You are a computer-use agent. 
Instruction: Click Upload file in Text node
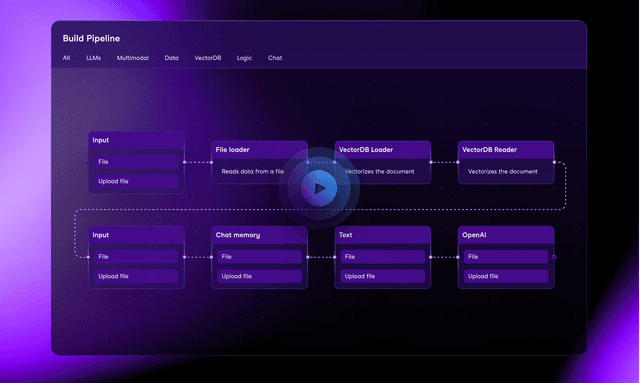coord(383,276)
